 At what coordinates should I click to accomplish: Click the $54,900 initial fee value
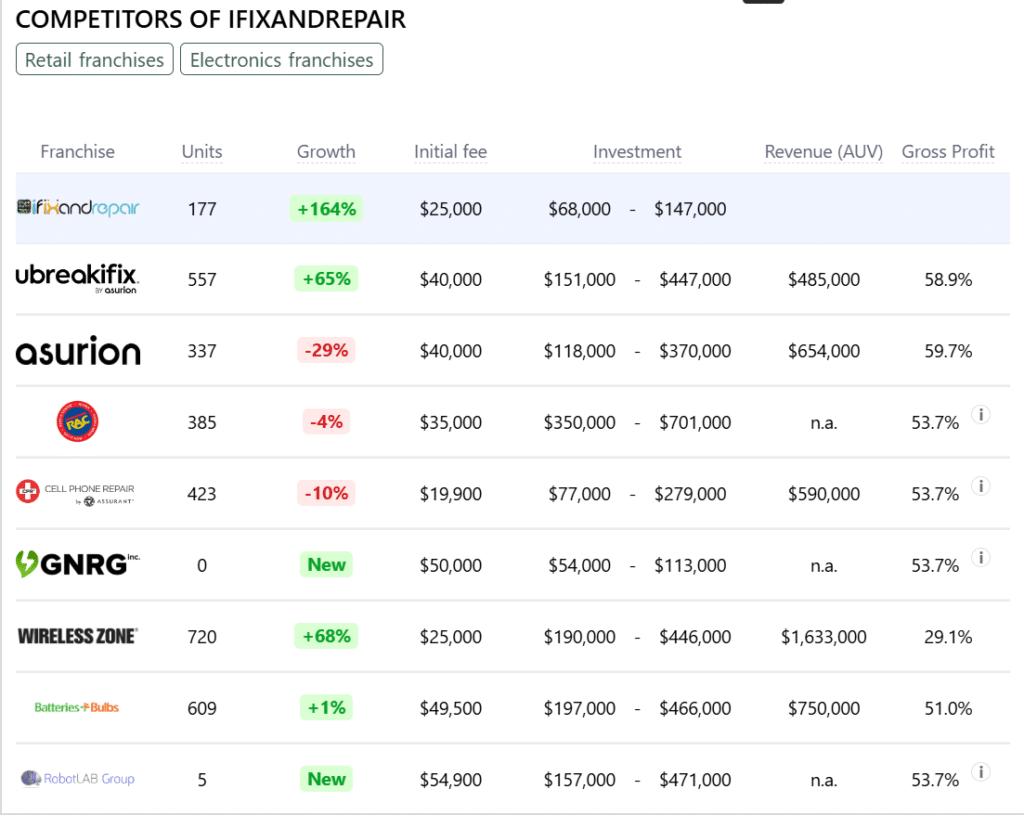click(451, 780)
